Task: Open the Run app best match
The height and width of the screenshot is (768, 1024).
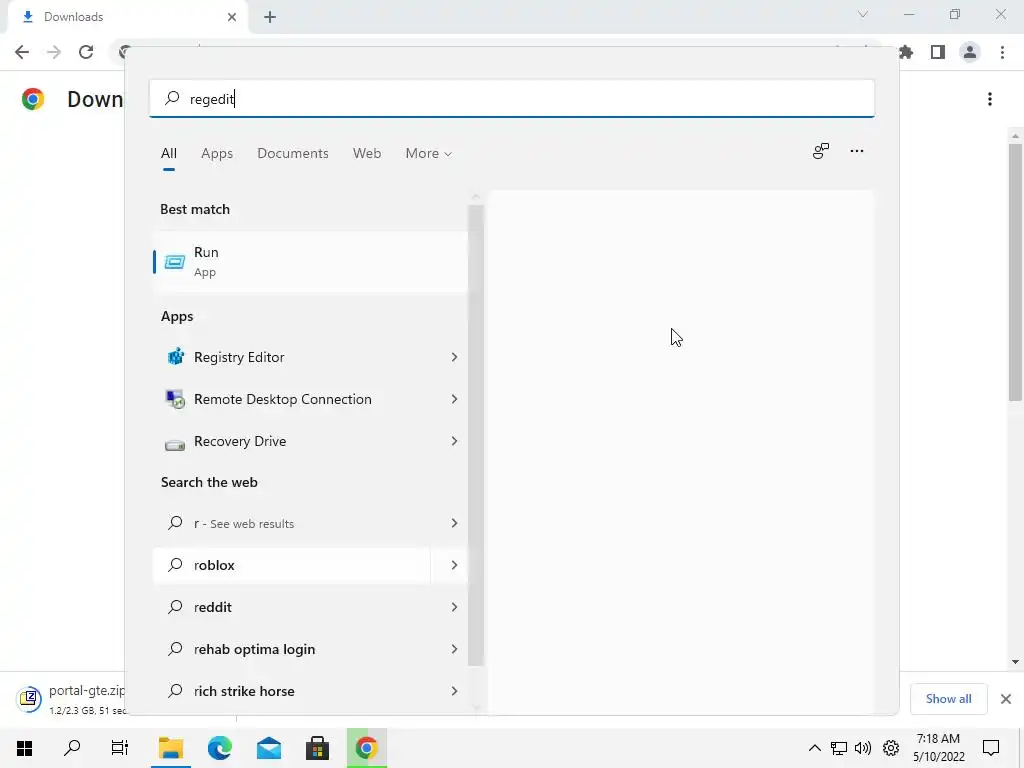Action: coord(310,262)
